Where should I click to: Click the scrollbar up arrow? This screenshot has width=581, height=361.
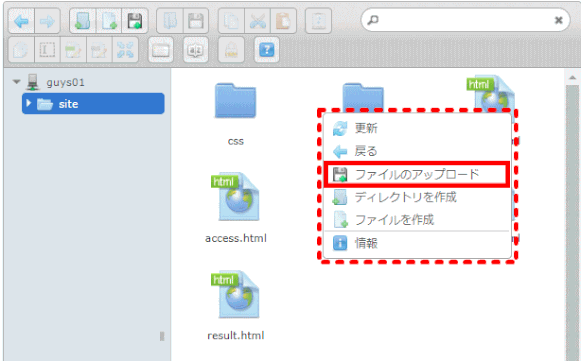[572, 77]
